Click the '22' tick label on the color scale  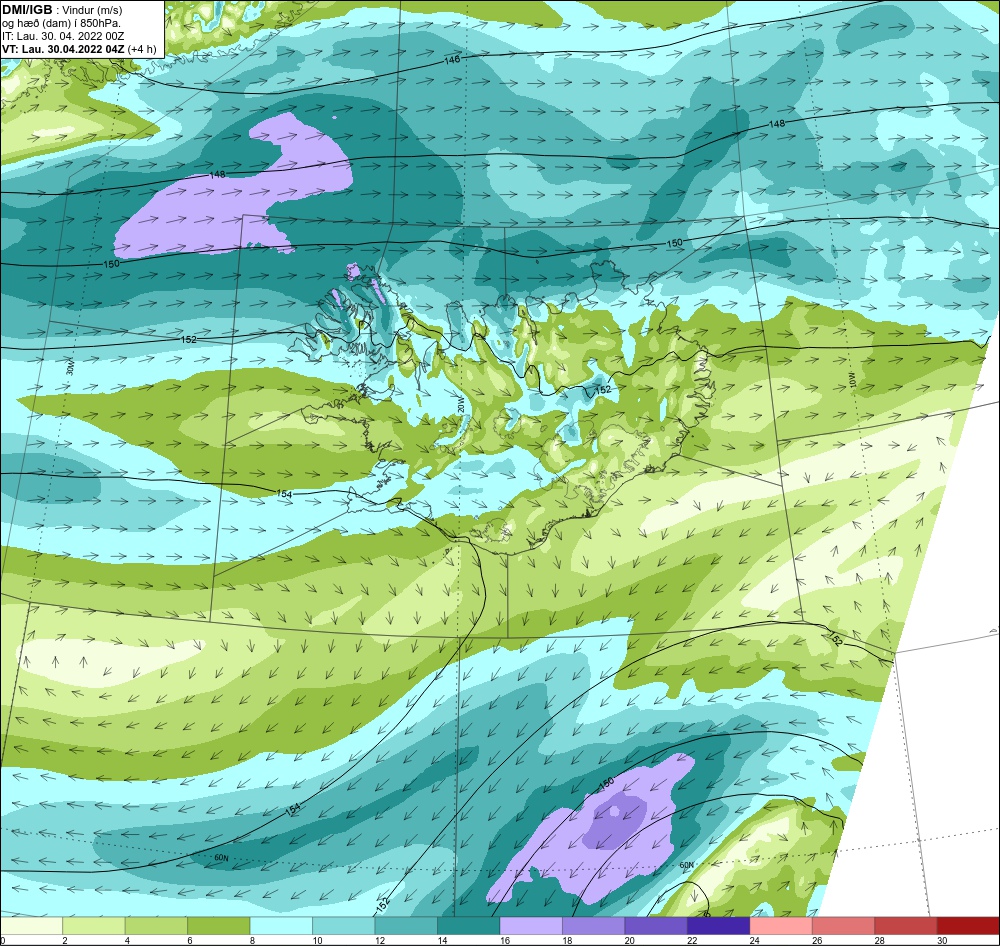[x=692, y=940]
